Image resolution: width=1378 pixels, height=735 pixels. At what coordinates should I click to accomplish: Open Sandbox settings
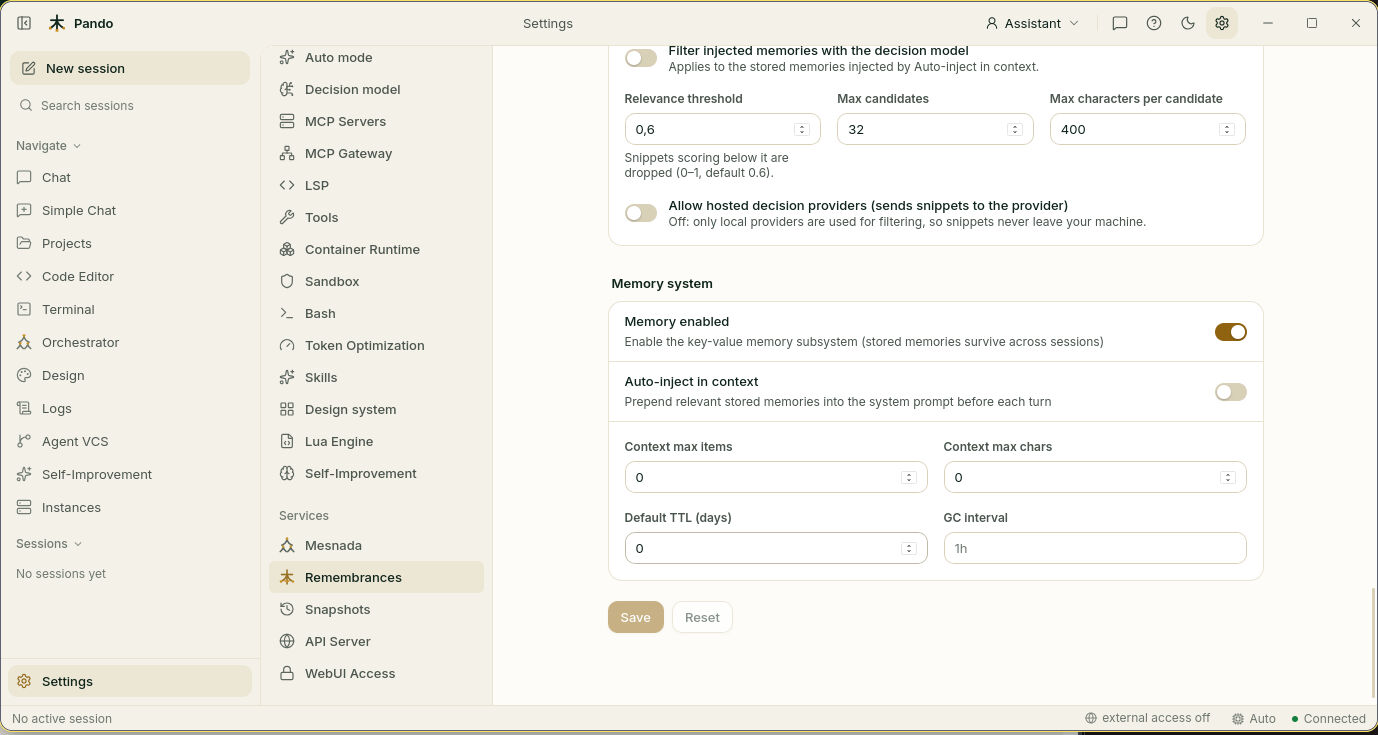click(x=376, y=281)
